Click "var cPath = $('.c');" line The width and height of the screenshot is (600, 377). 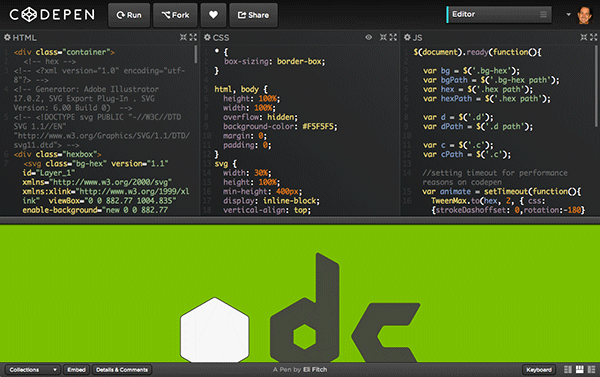pos(466,154)
